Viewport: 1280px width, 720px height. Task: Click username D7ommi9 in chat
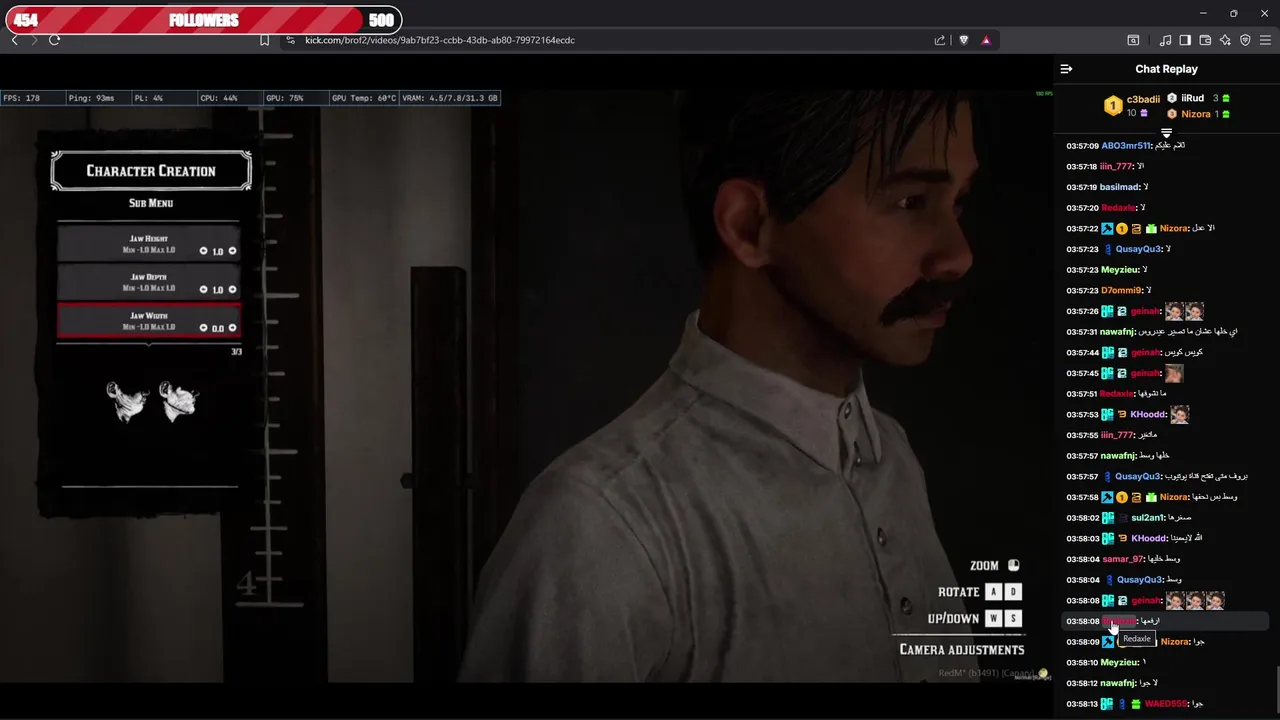pos(1121,290)
